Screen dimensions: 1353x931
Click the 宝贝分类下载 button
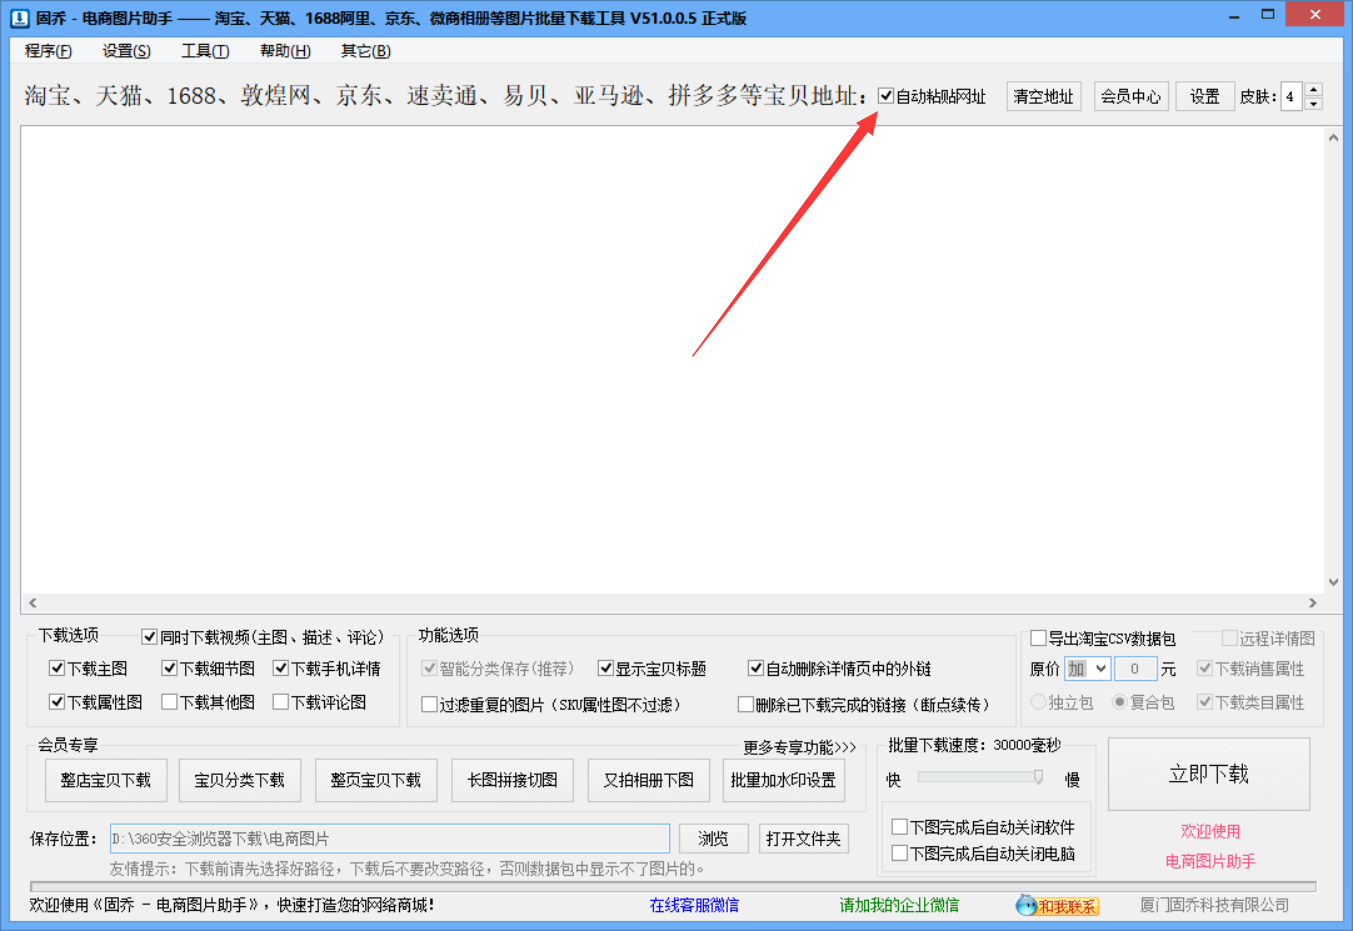pos(240,780)
